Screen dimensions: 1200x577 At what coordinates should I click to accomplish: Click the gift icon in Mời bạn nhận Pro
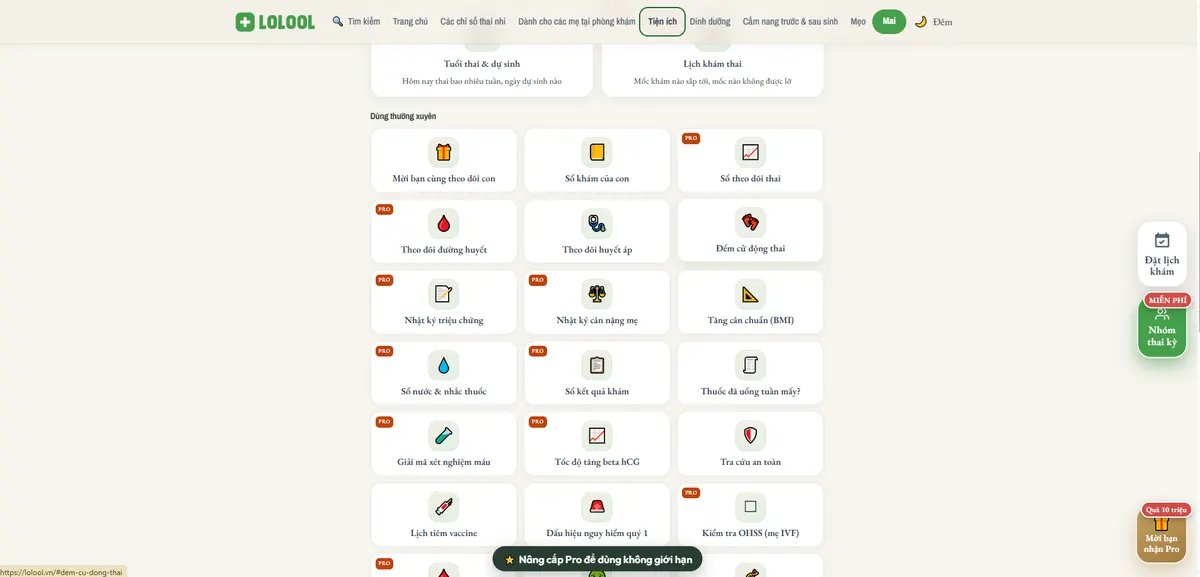[1161, 523]
